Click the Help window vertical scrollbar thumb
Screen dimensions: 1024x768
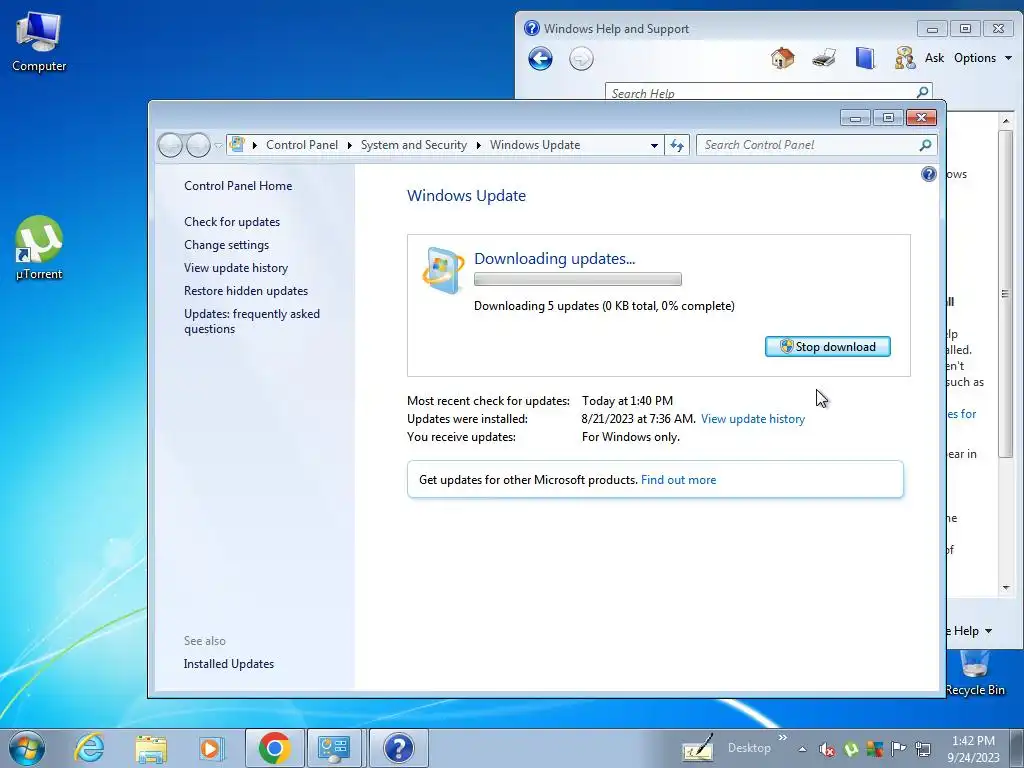(1005, 294)
